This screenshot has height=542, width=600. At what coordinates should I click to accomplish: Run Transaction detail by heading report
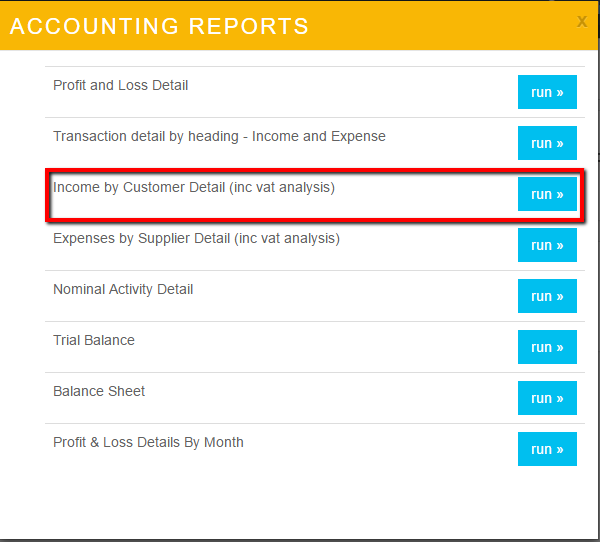[x=547, y=143]
